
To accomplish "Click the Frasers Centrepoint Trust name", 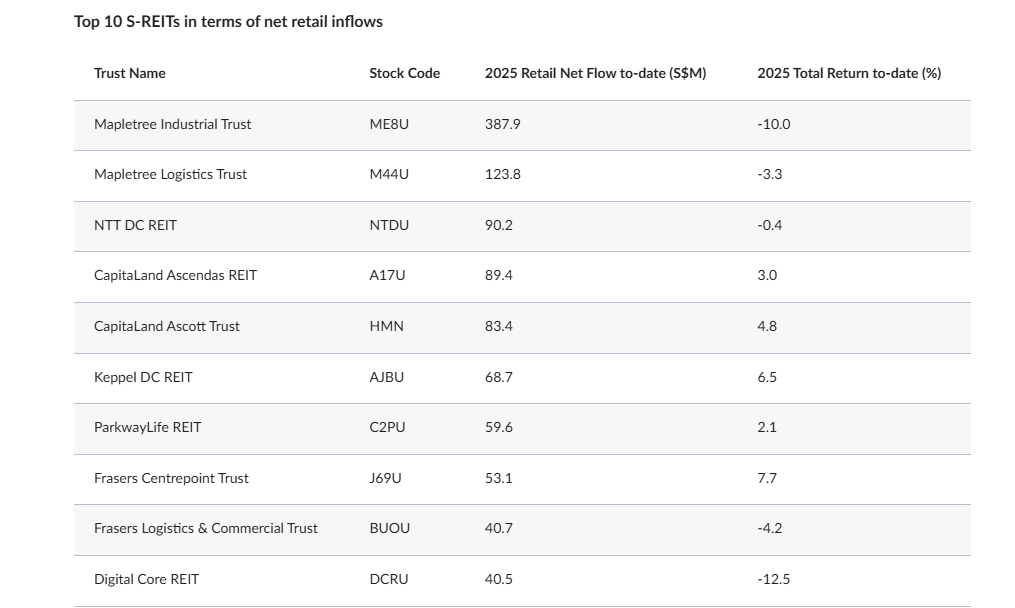I will point(171,478).
